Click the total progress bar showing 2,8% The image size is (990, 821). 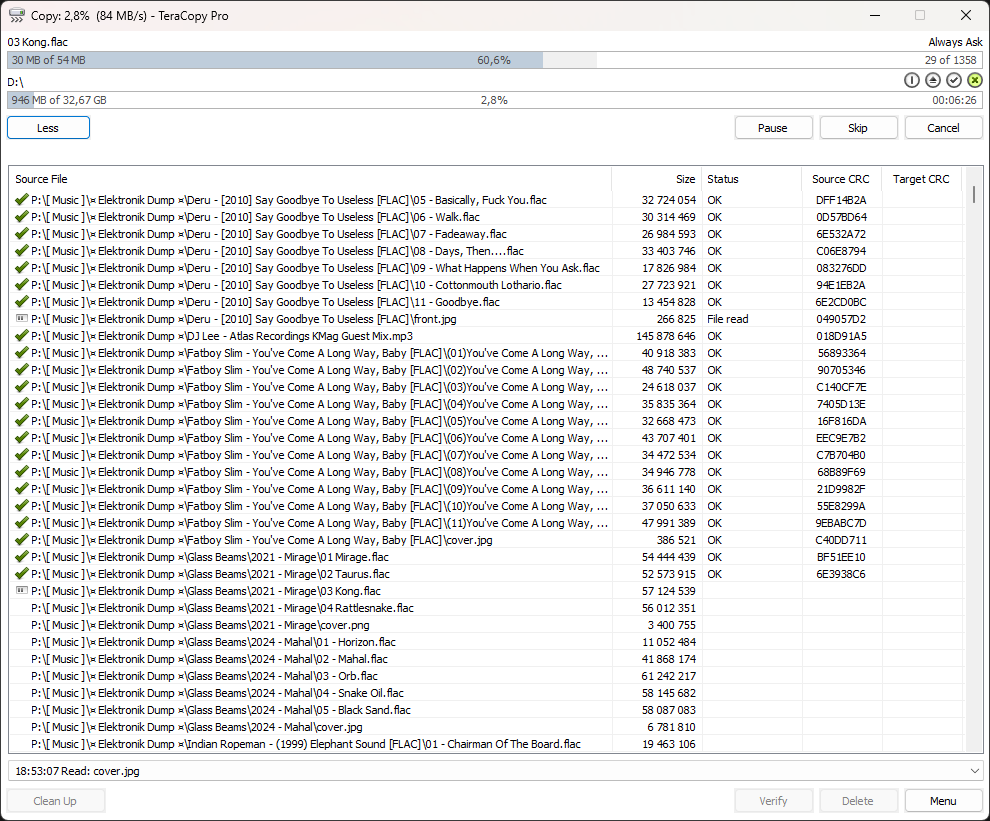click(x=495, y=100)
